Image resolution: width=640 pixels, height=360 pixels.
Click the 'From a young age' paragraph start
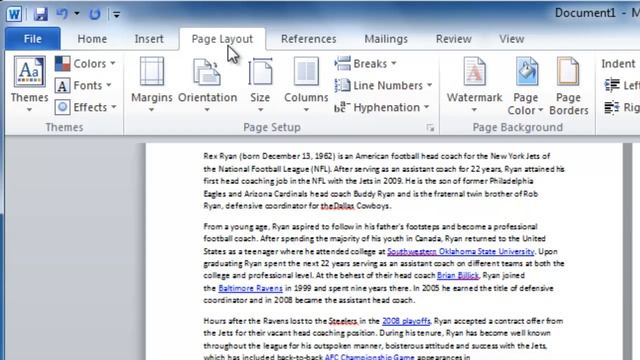coord(236,227)
